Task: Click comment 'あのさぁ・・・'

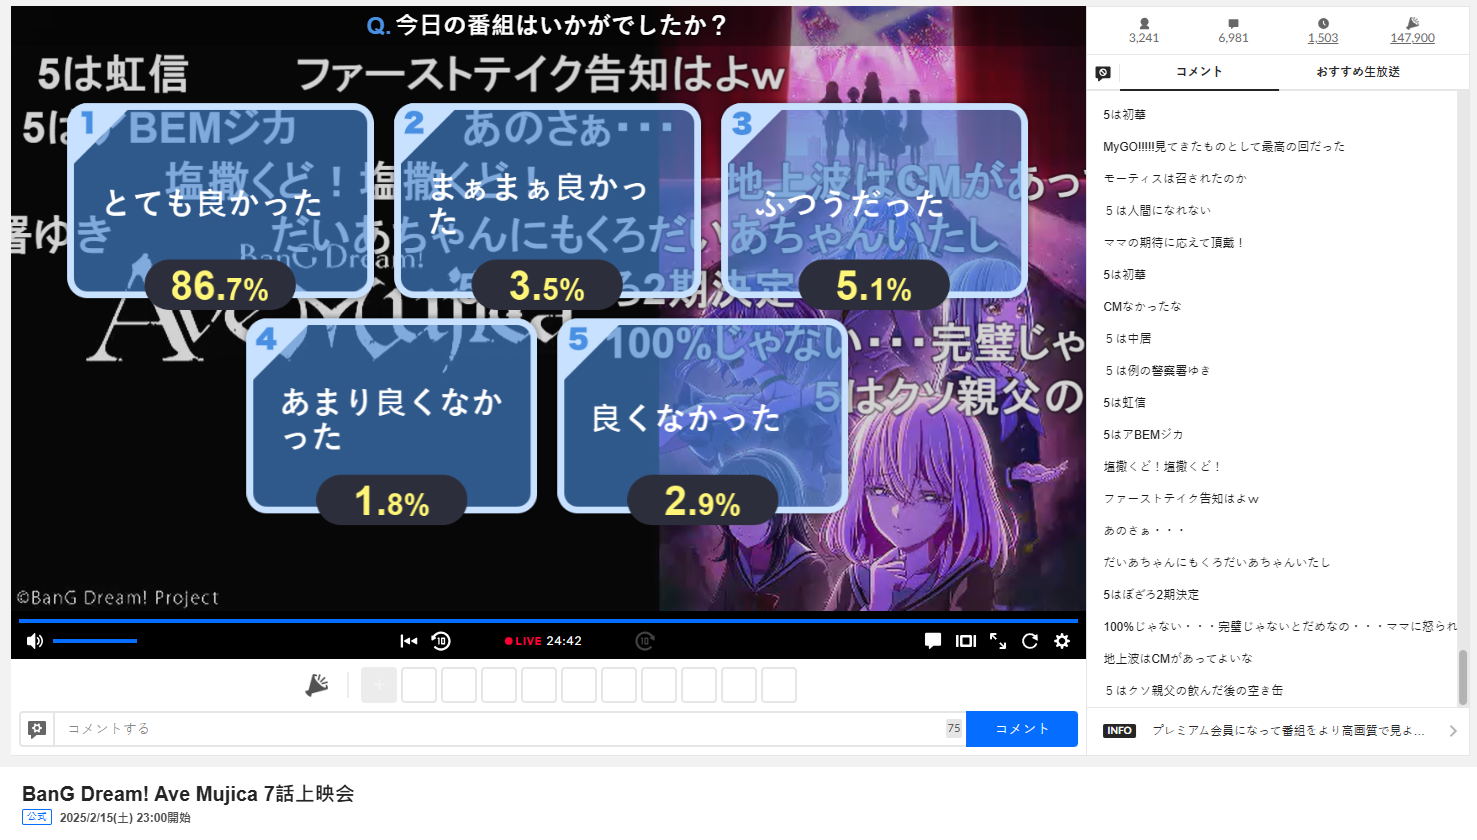Action: [x=1143, y=531]
